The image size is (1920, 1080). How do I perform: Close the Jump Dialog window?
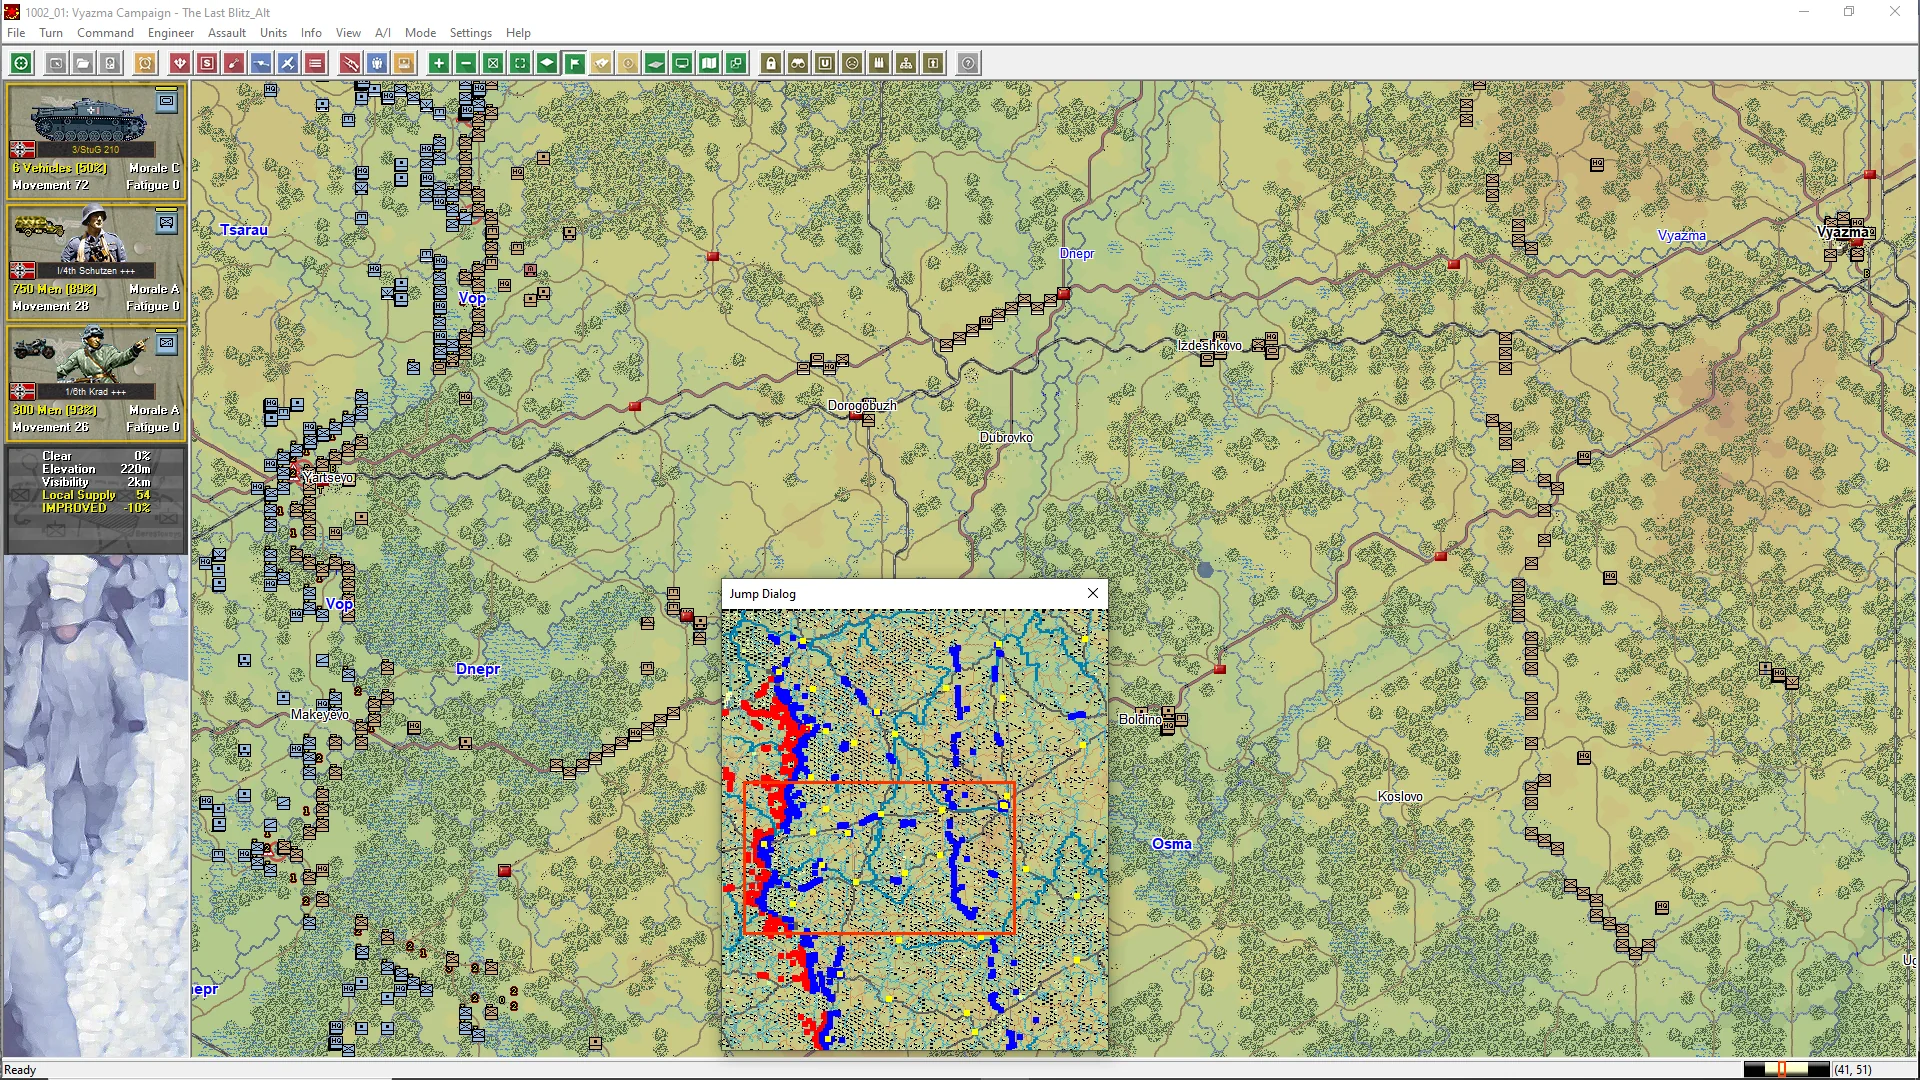[x=1093, y=593]
